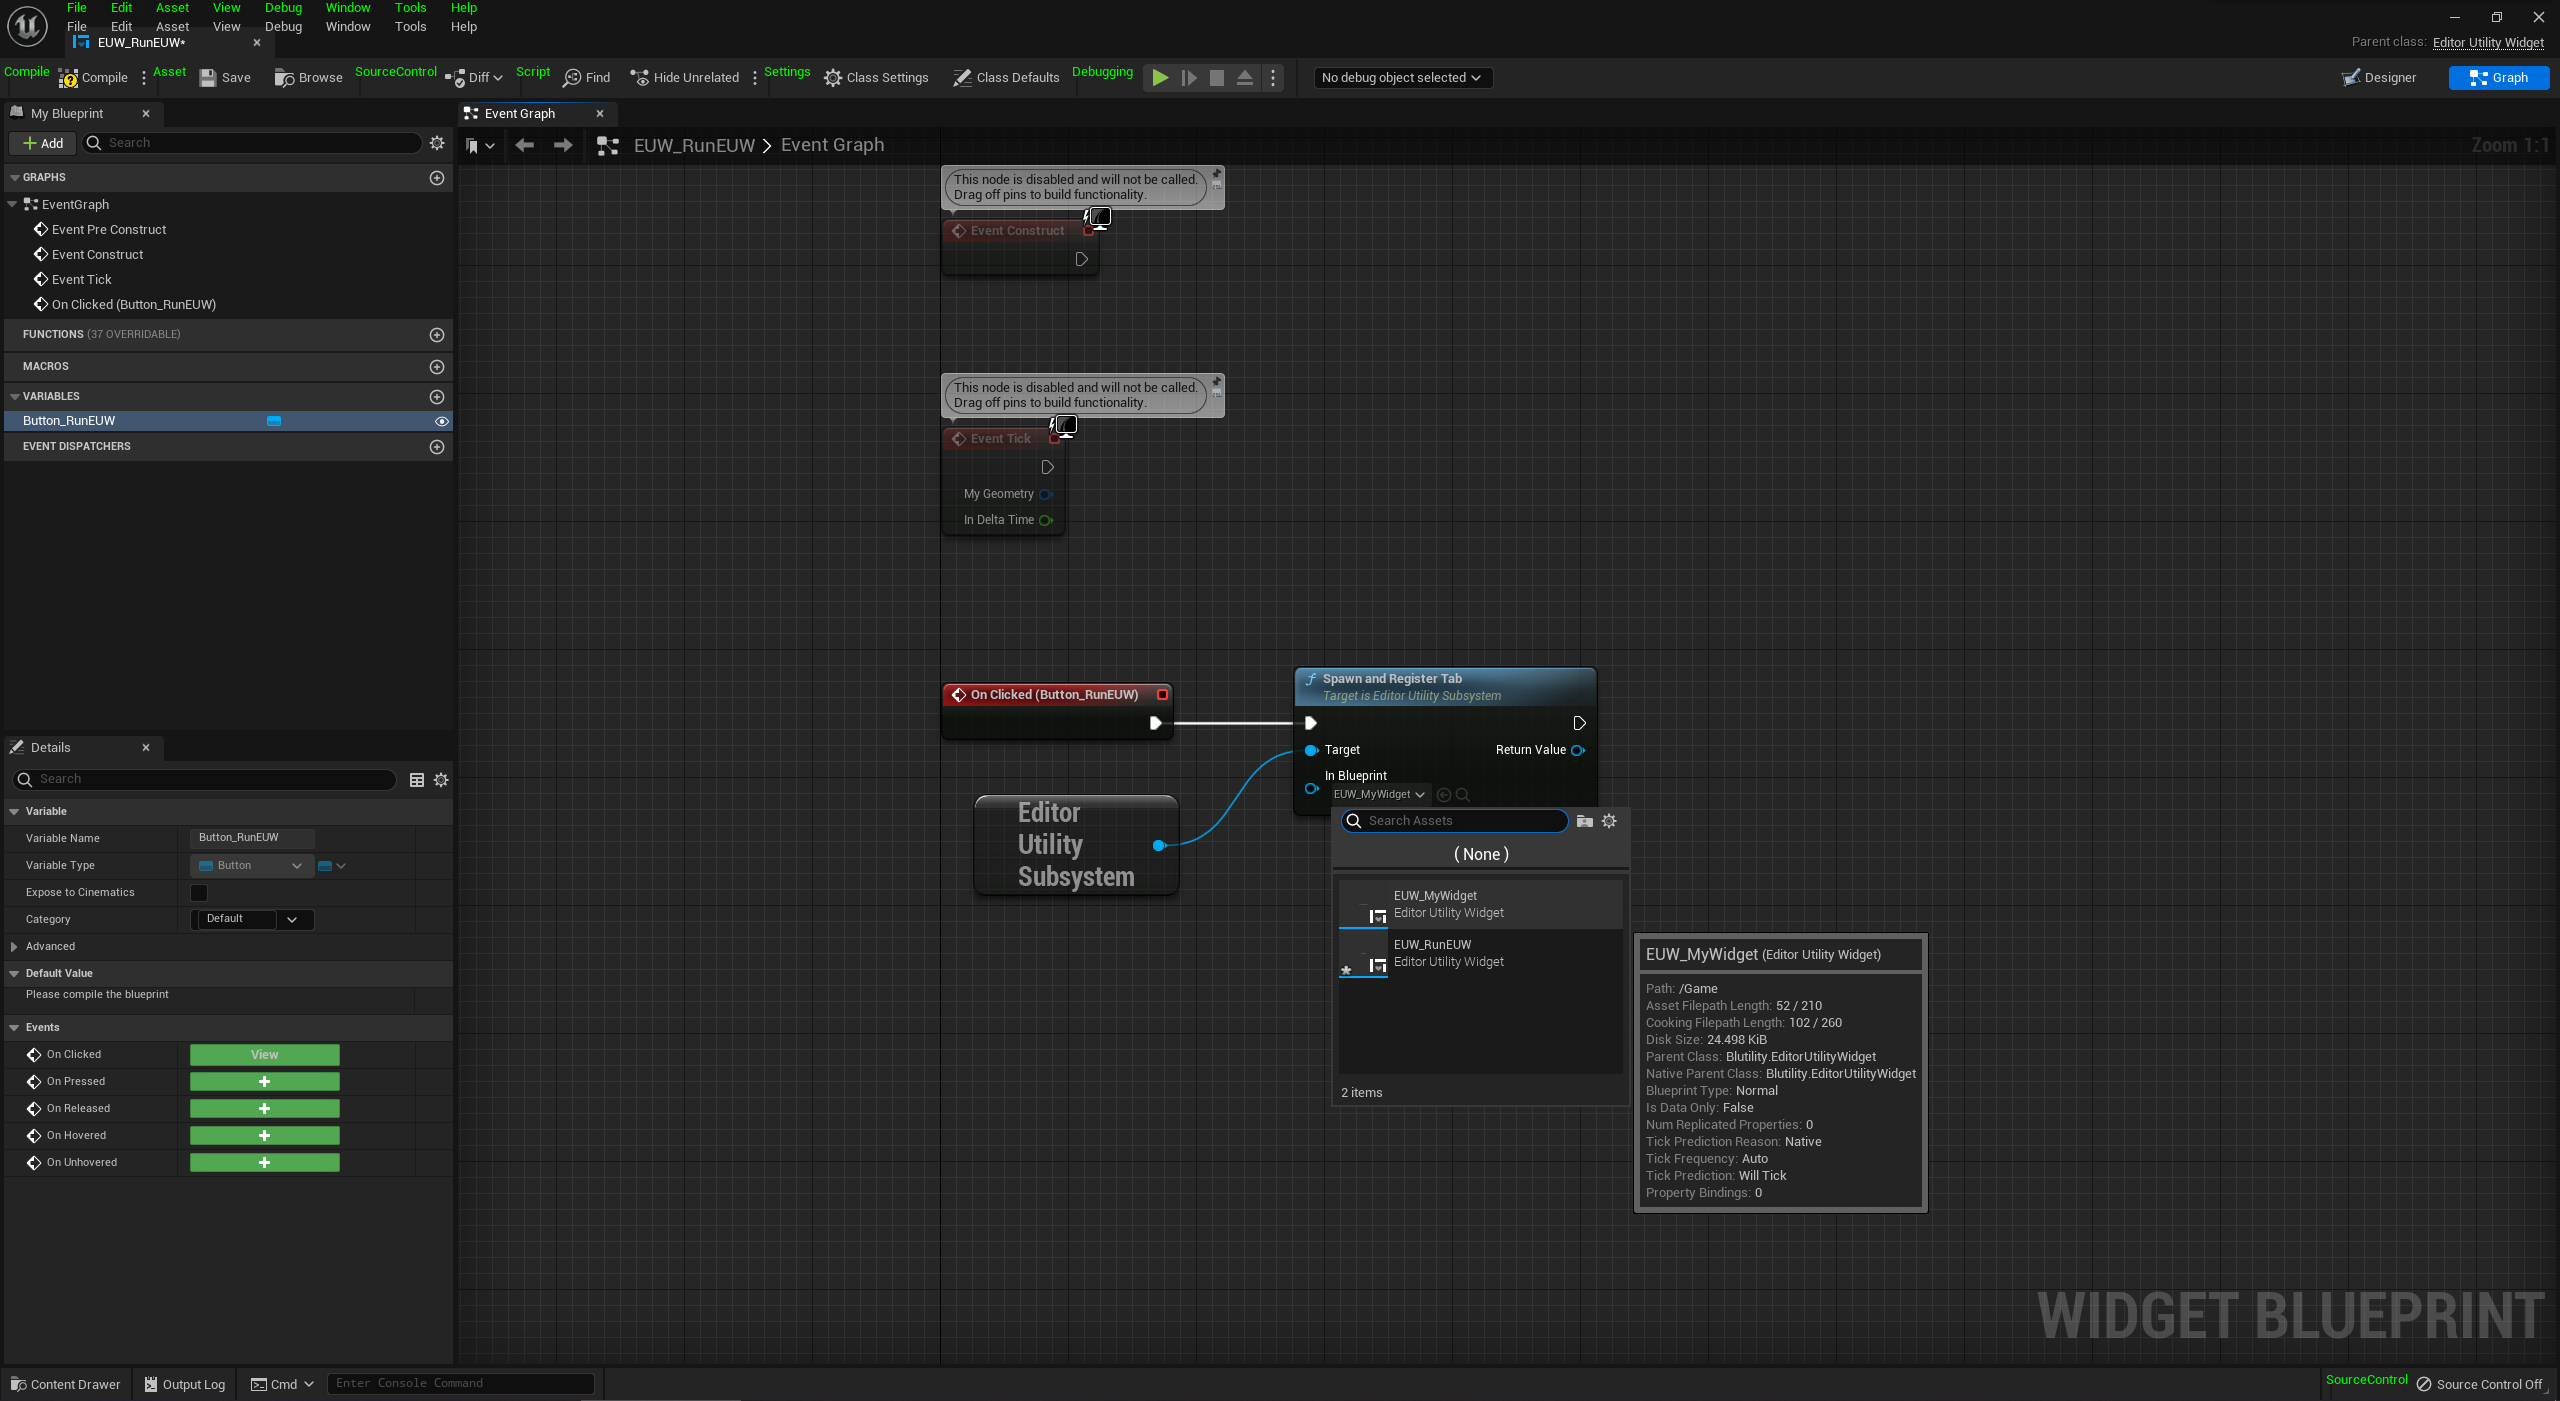Switch to the Designer mode tab
Viewport: 2560px width, 1401px height.
pyautogui.click(x=2379, y=78)
